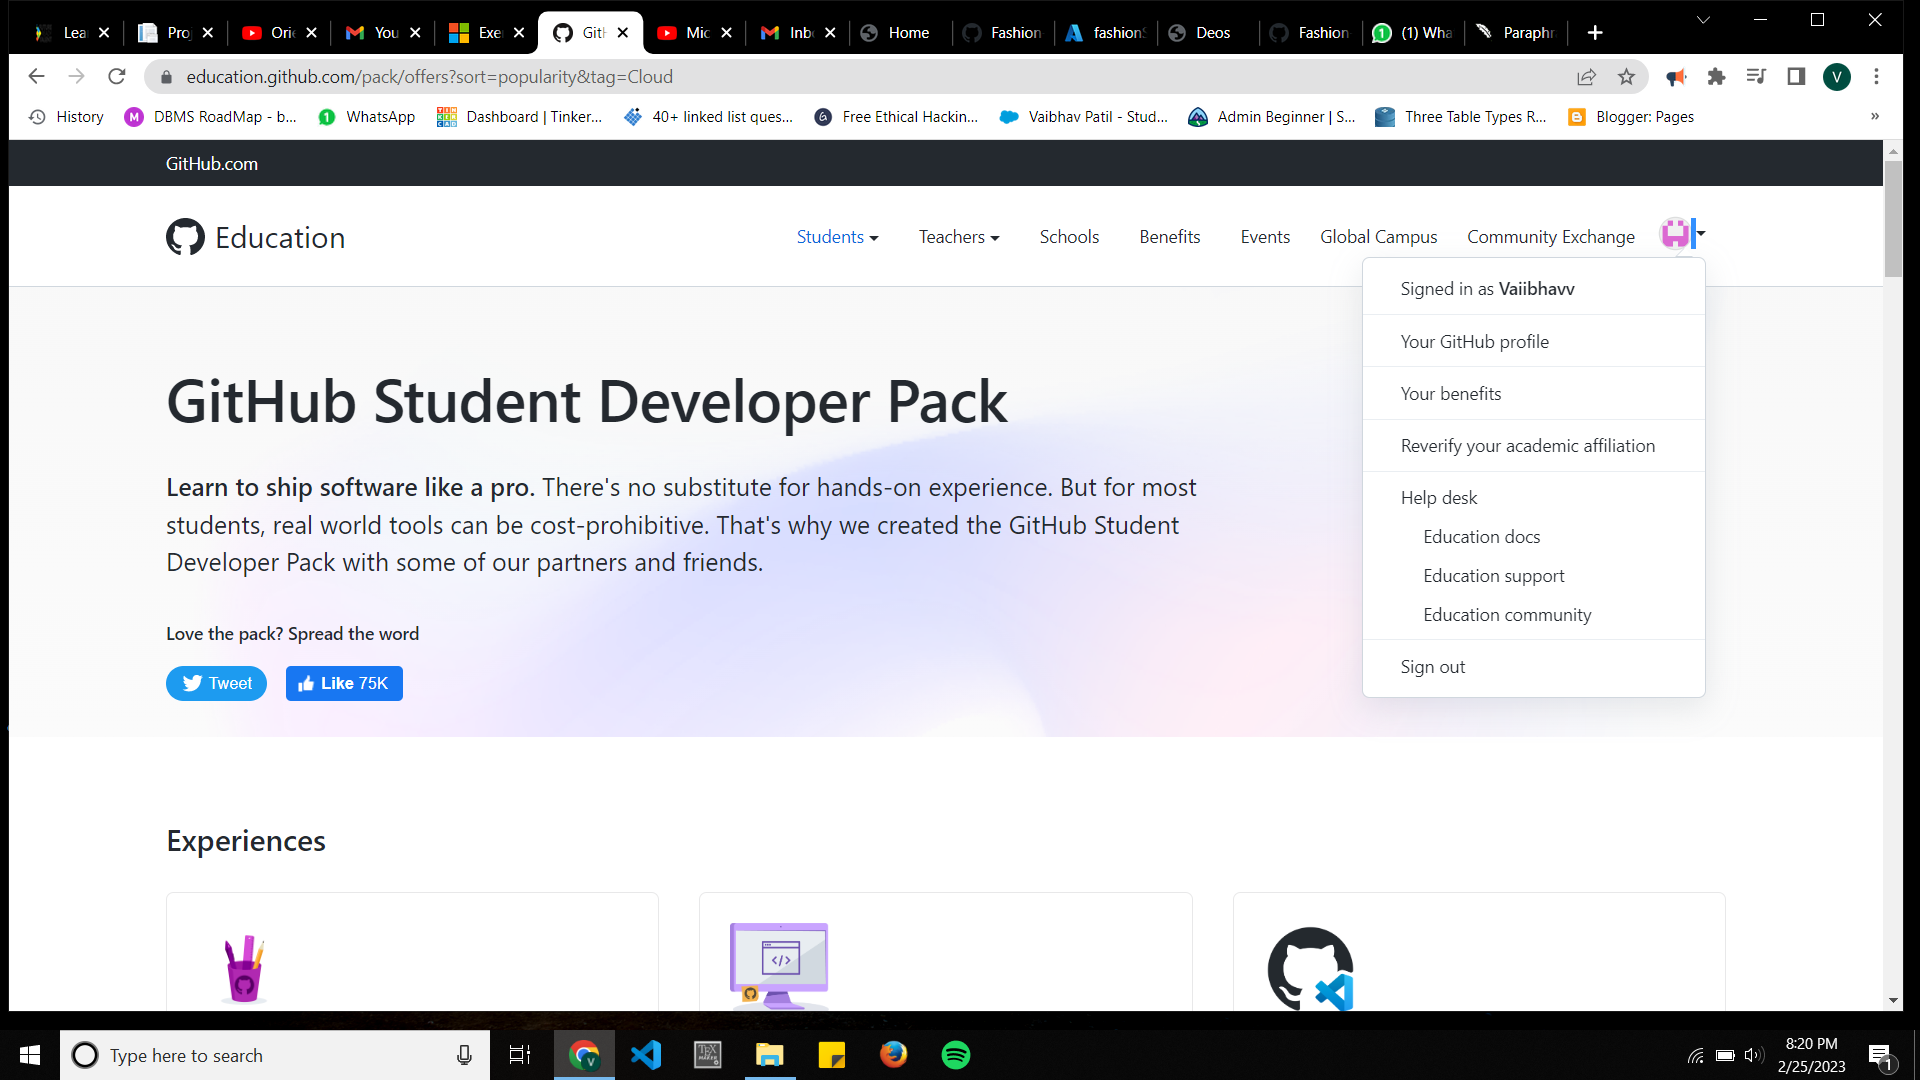Screen dimensions: 1920x1080
Task: Open the Chrome three-dot menu
Action: click(1877, 77)
